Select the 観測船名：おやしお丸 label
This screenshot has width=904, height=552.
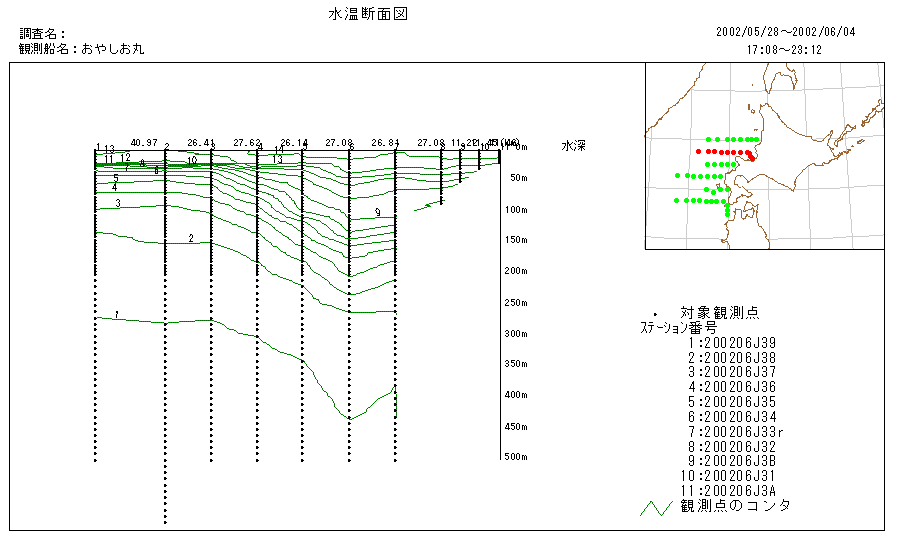tap(82, 48)
